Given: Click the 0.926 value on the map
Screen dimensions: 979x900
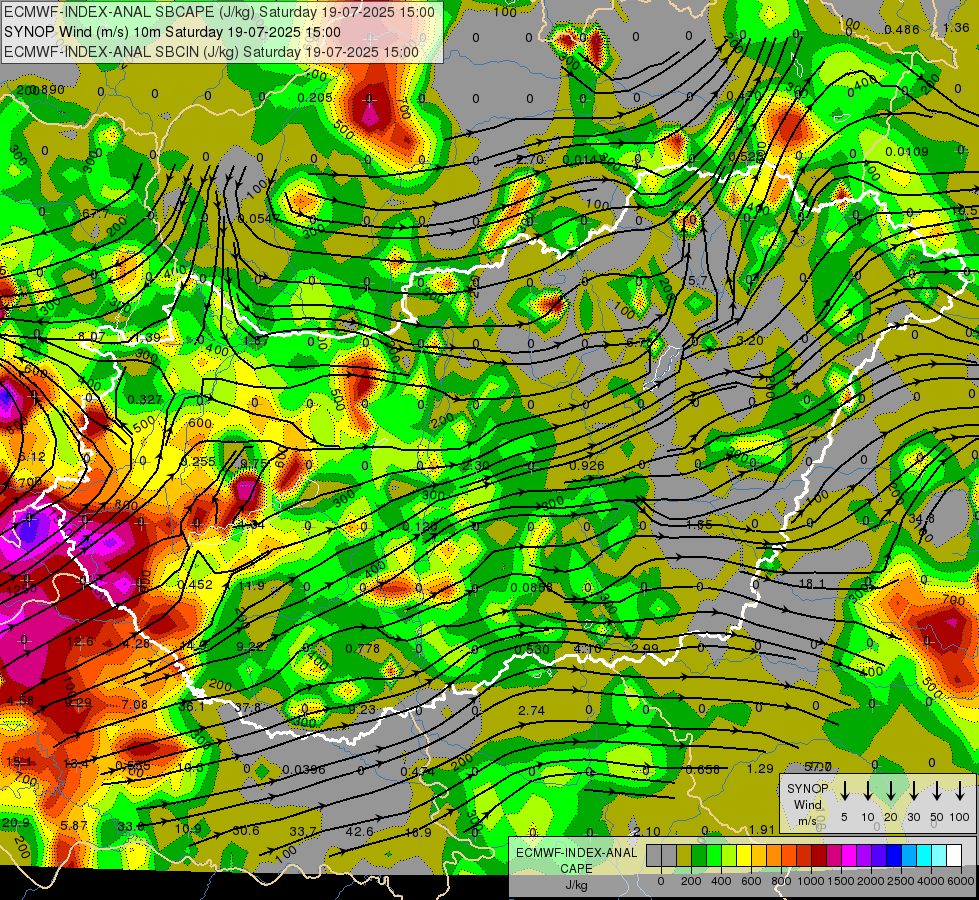Looking at the screenshot, I should pyautogui.click(x=587, y=465).
